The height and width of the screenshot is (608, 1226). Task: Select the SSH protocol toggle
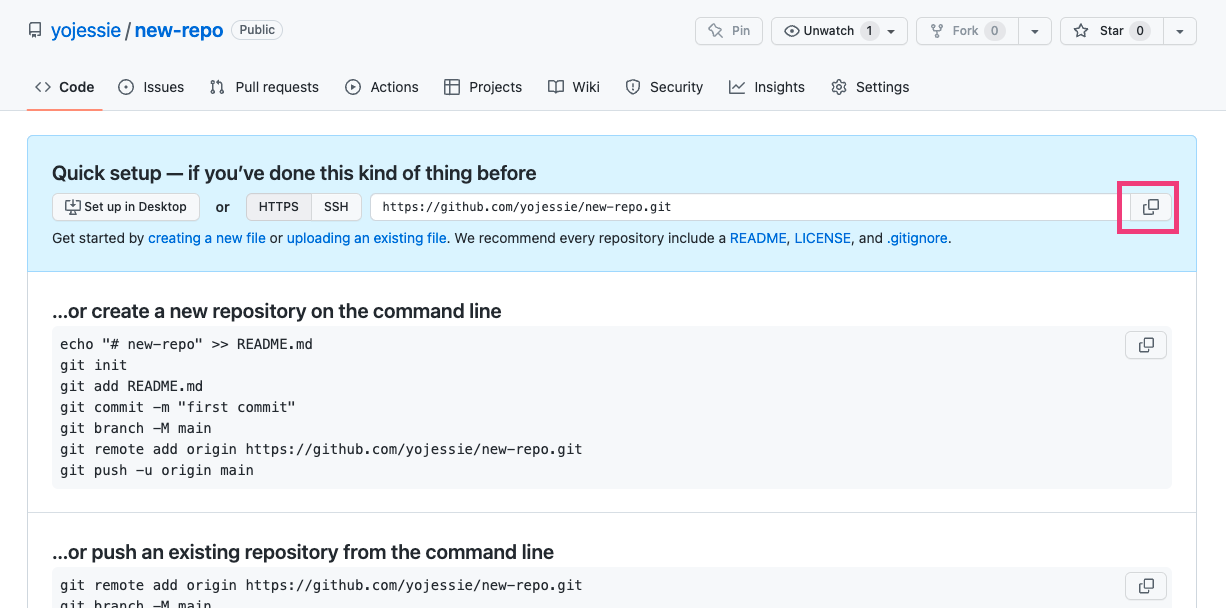pyautogui.click(x=337, y=207)
